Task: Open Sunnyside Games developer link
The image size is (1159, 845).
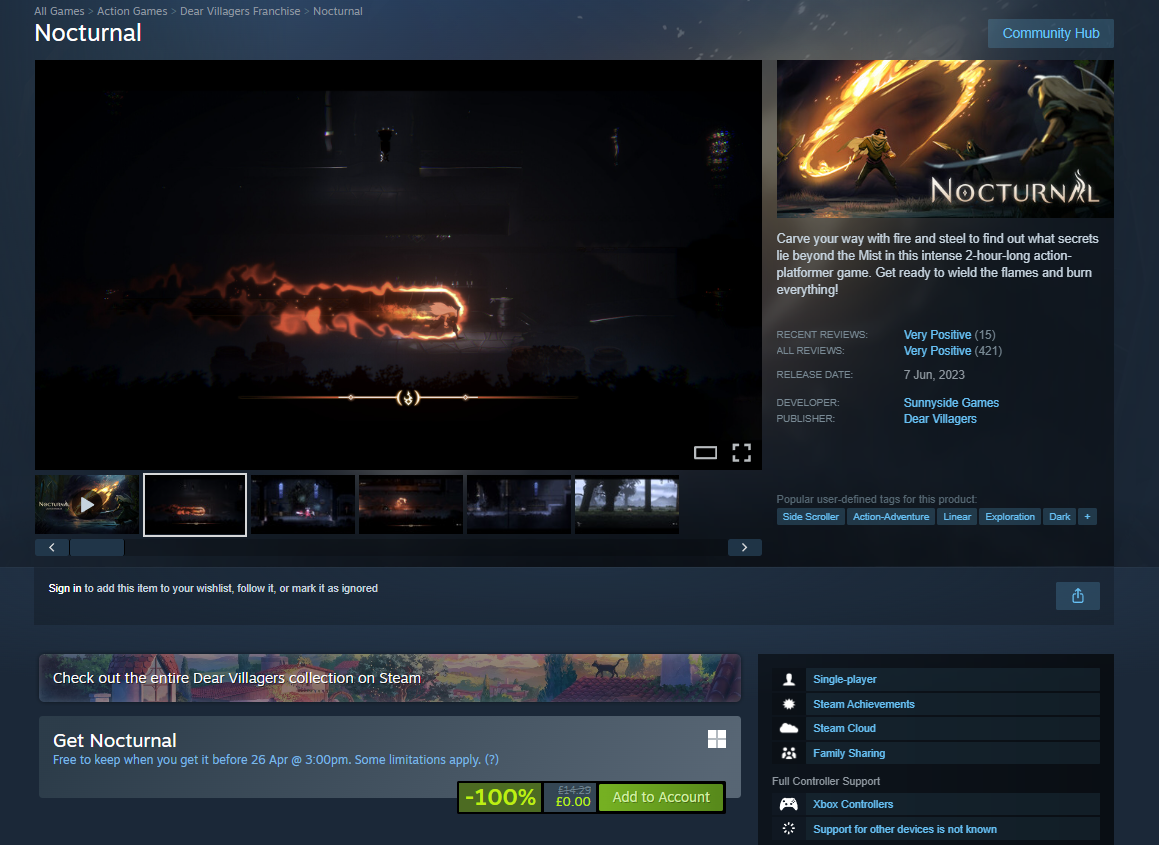Action: pos(951,403)
